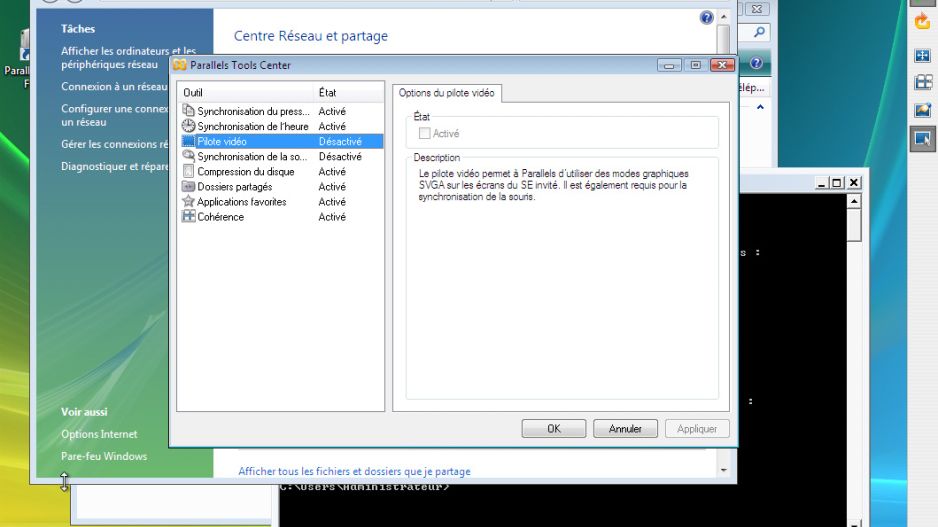This screenshot has height=527, width=938.
Task: Open Afficher tous les fichiers et dossiers link
Action: click(x=354, y=471)
